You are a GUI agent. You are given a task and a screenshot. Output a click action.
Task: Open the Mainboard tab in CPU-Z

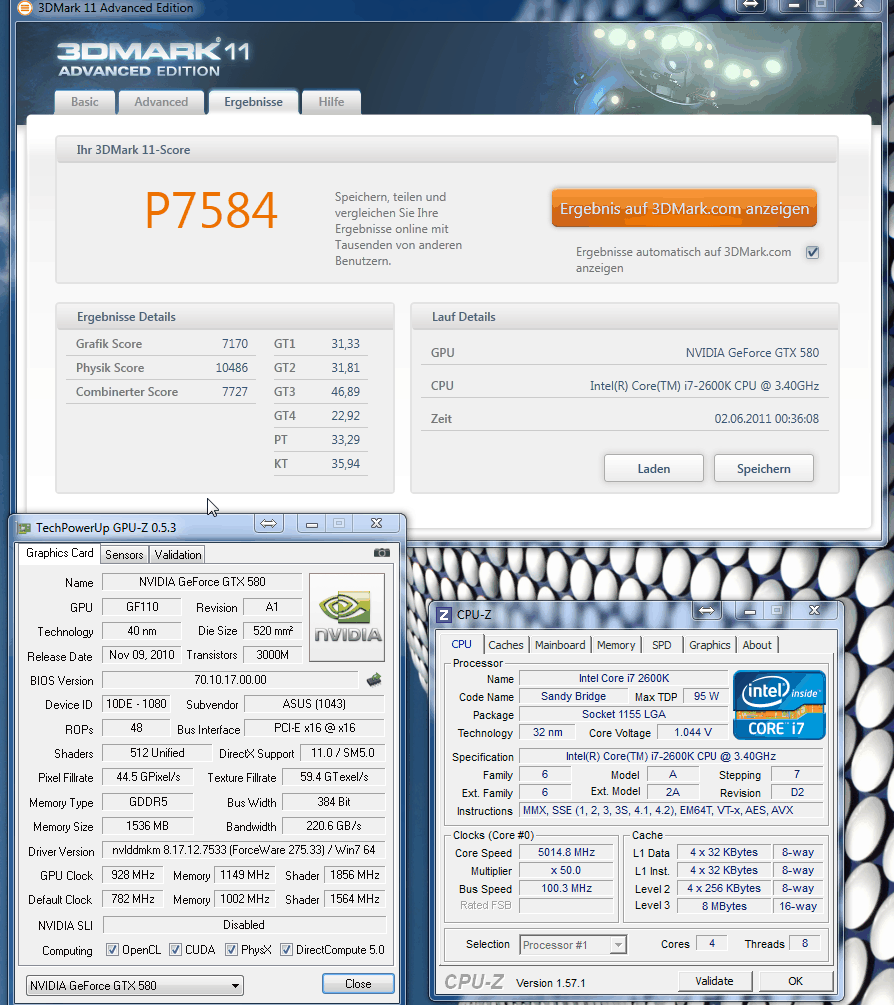(560, 645)
